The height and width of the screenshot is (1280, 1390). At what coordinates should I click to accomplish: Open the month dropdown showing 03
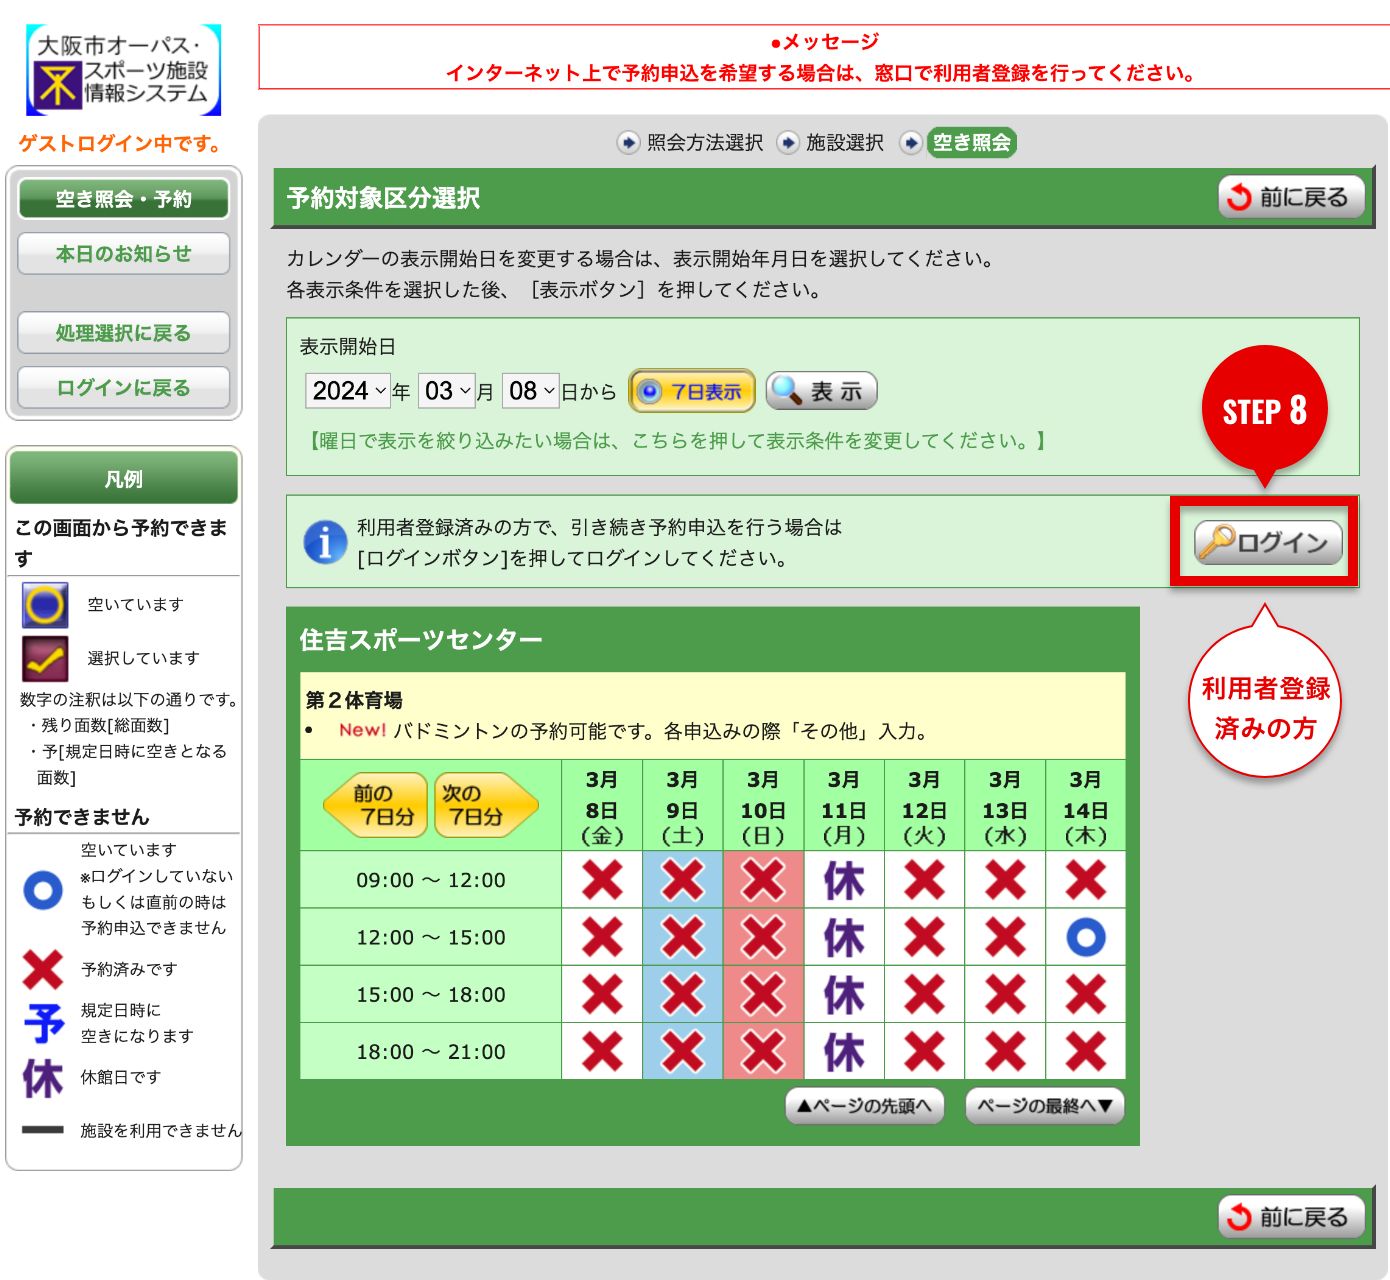click(446, 391)
